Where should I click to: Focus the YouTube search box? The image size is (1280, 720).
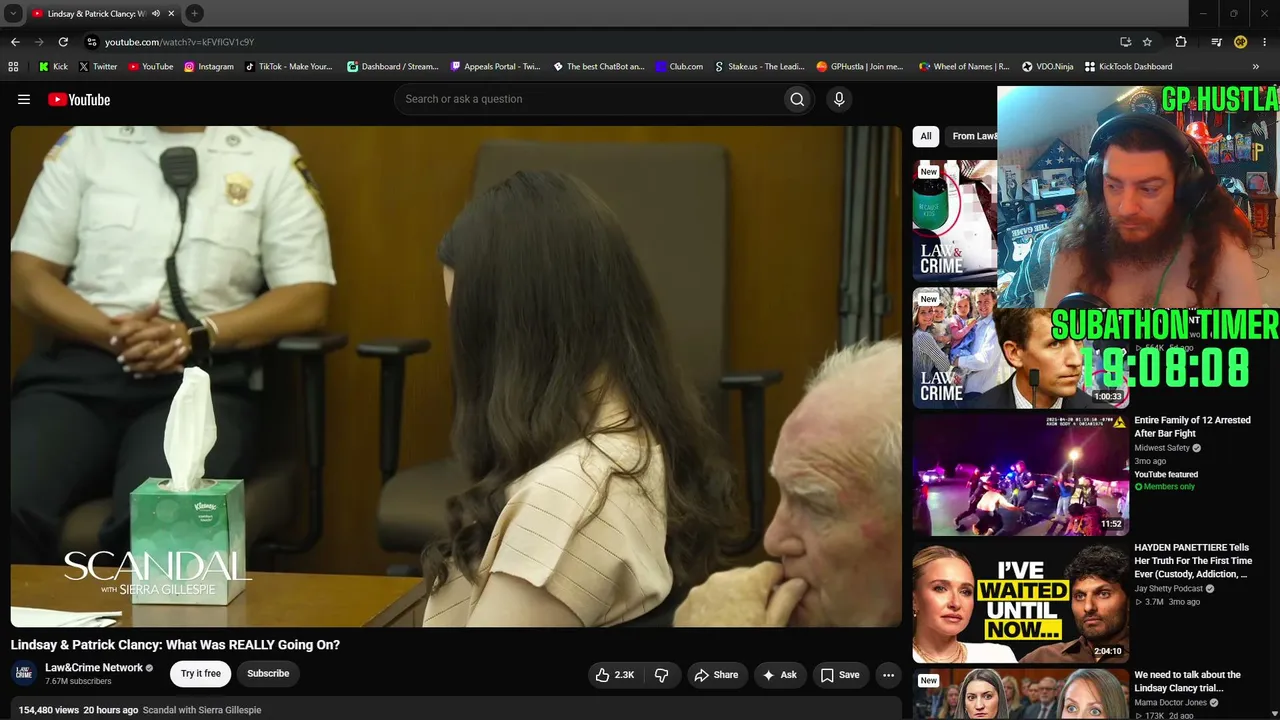point(588,99)
